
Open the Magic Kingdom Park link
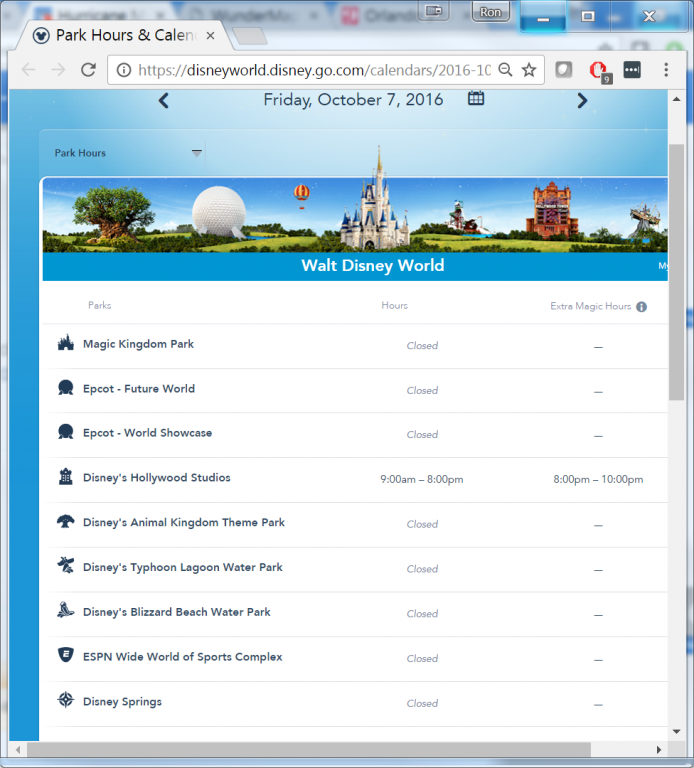[138, 344]
